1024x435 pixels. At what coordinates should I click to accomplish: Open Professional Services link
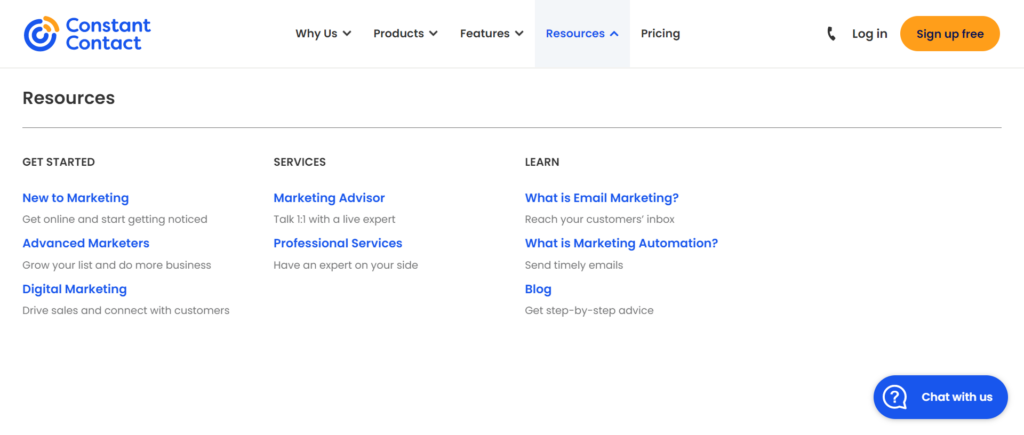(x=338, y=244)
